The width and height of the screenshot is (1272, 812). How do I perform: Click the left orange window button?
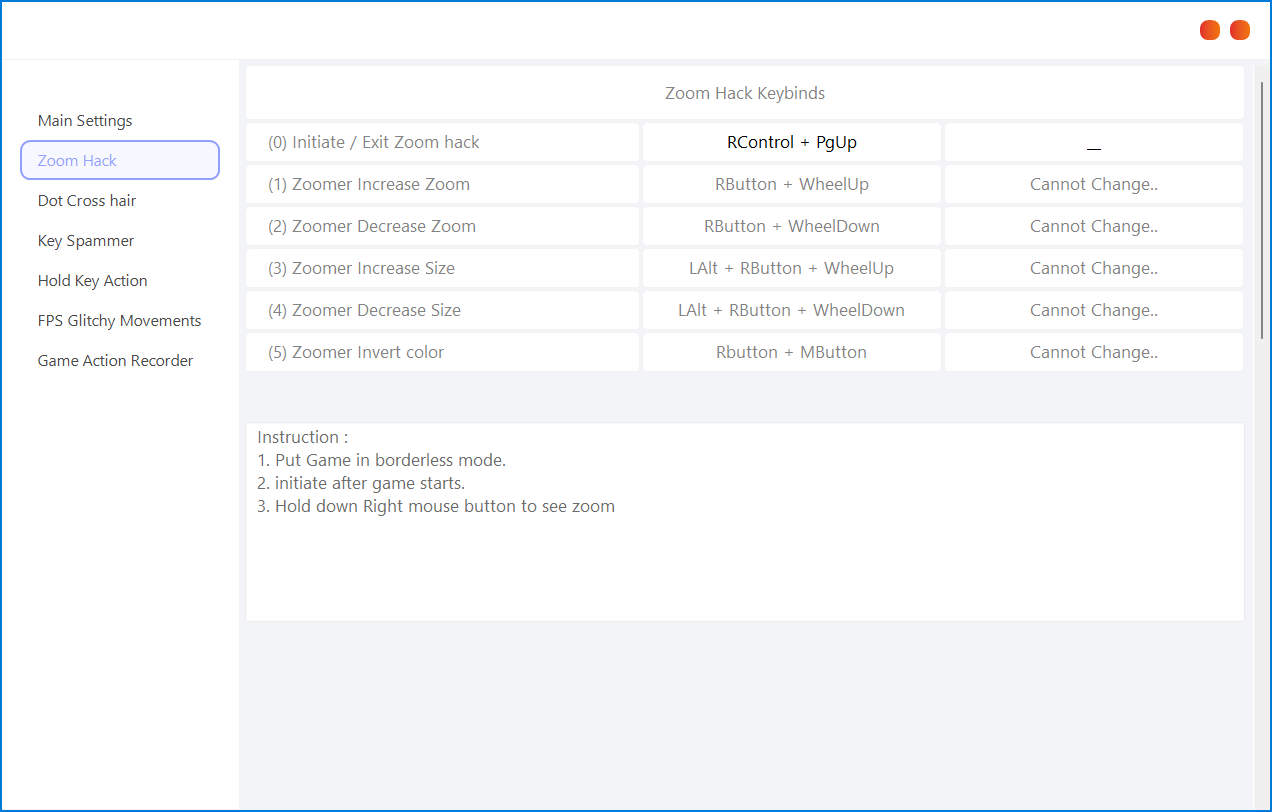(x=1210, y=30)
